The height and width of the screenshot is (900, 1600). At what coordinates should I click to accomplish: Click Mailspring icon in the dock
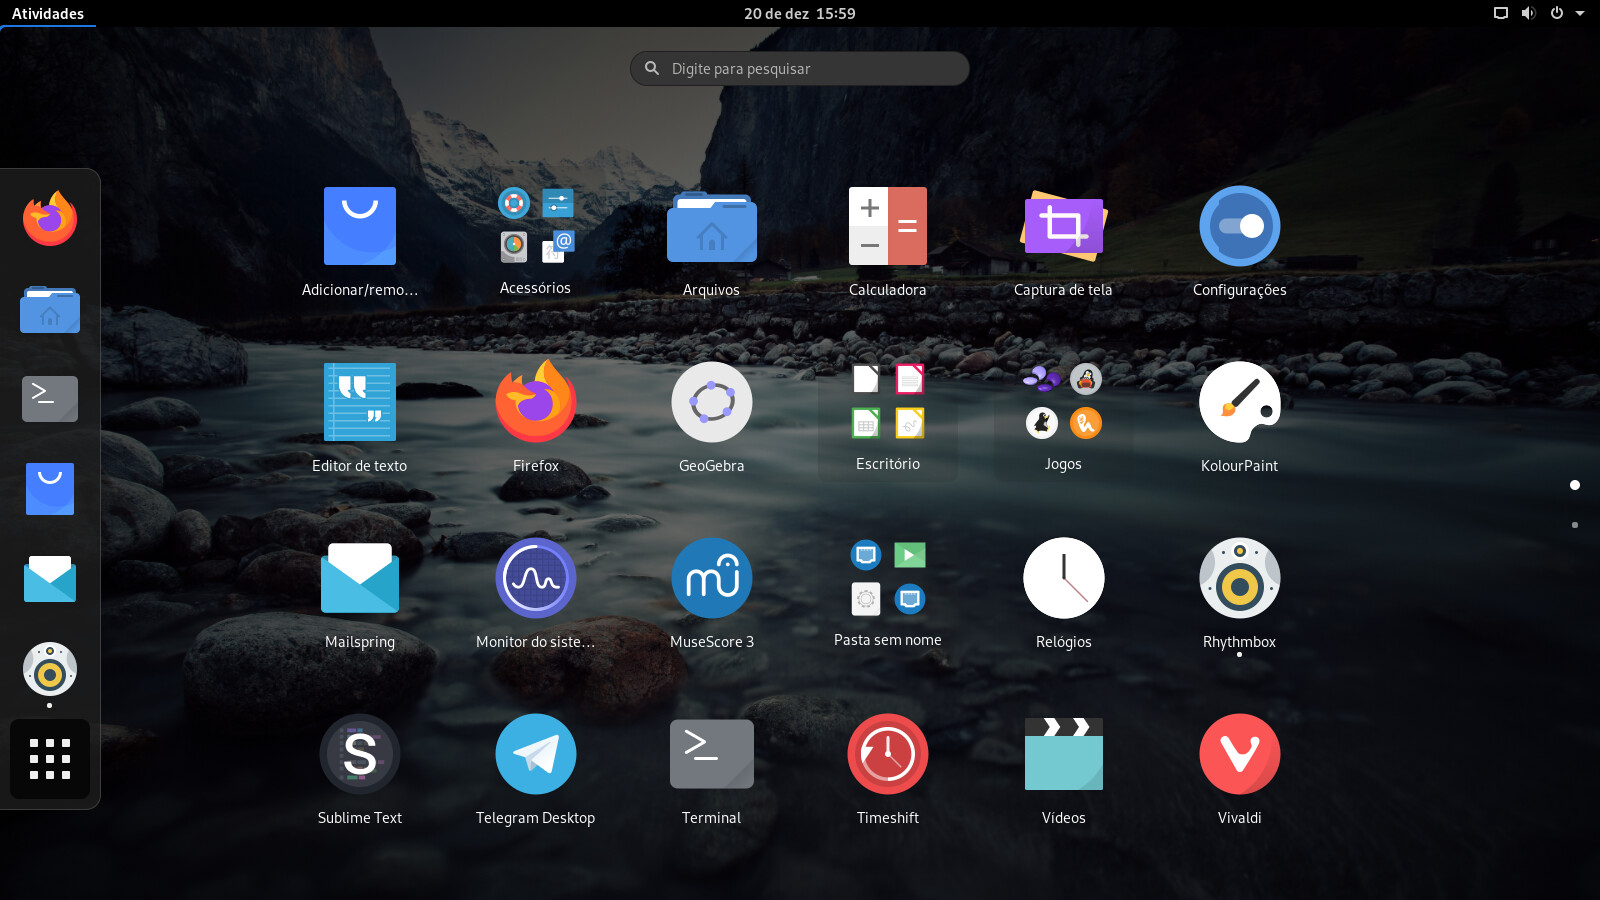50,579
